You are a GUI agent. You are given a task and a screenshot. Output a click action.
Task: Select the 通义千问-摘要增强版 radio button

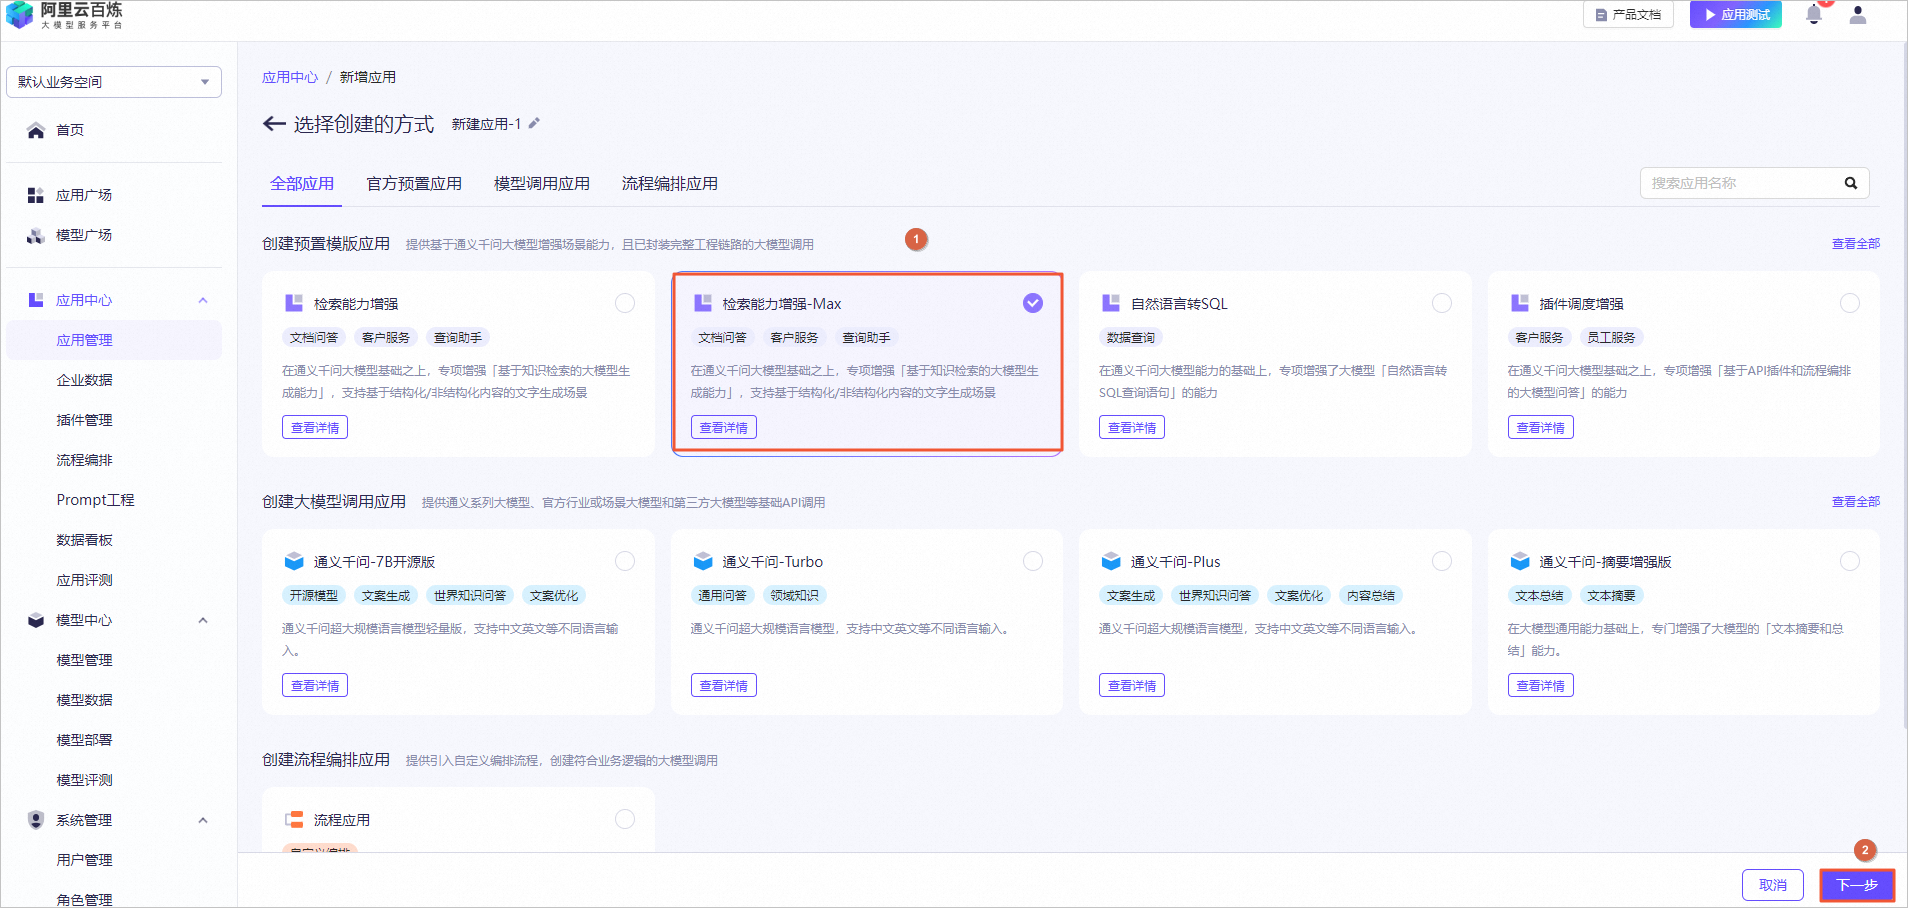click(x=1850, y=561)
